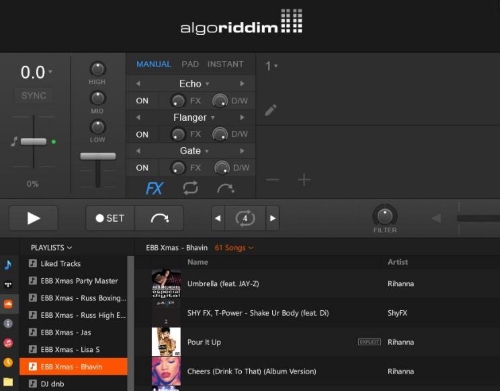Click the playlist sidebar scrollbar

click(131, 323)
